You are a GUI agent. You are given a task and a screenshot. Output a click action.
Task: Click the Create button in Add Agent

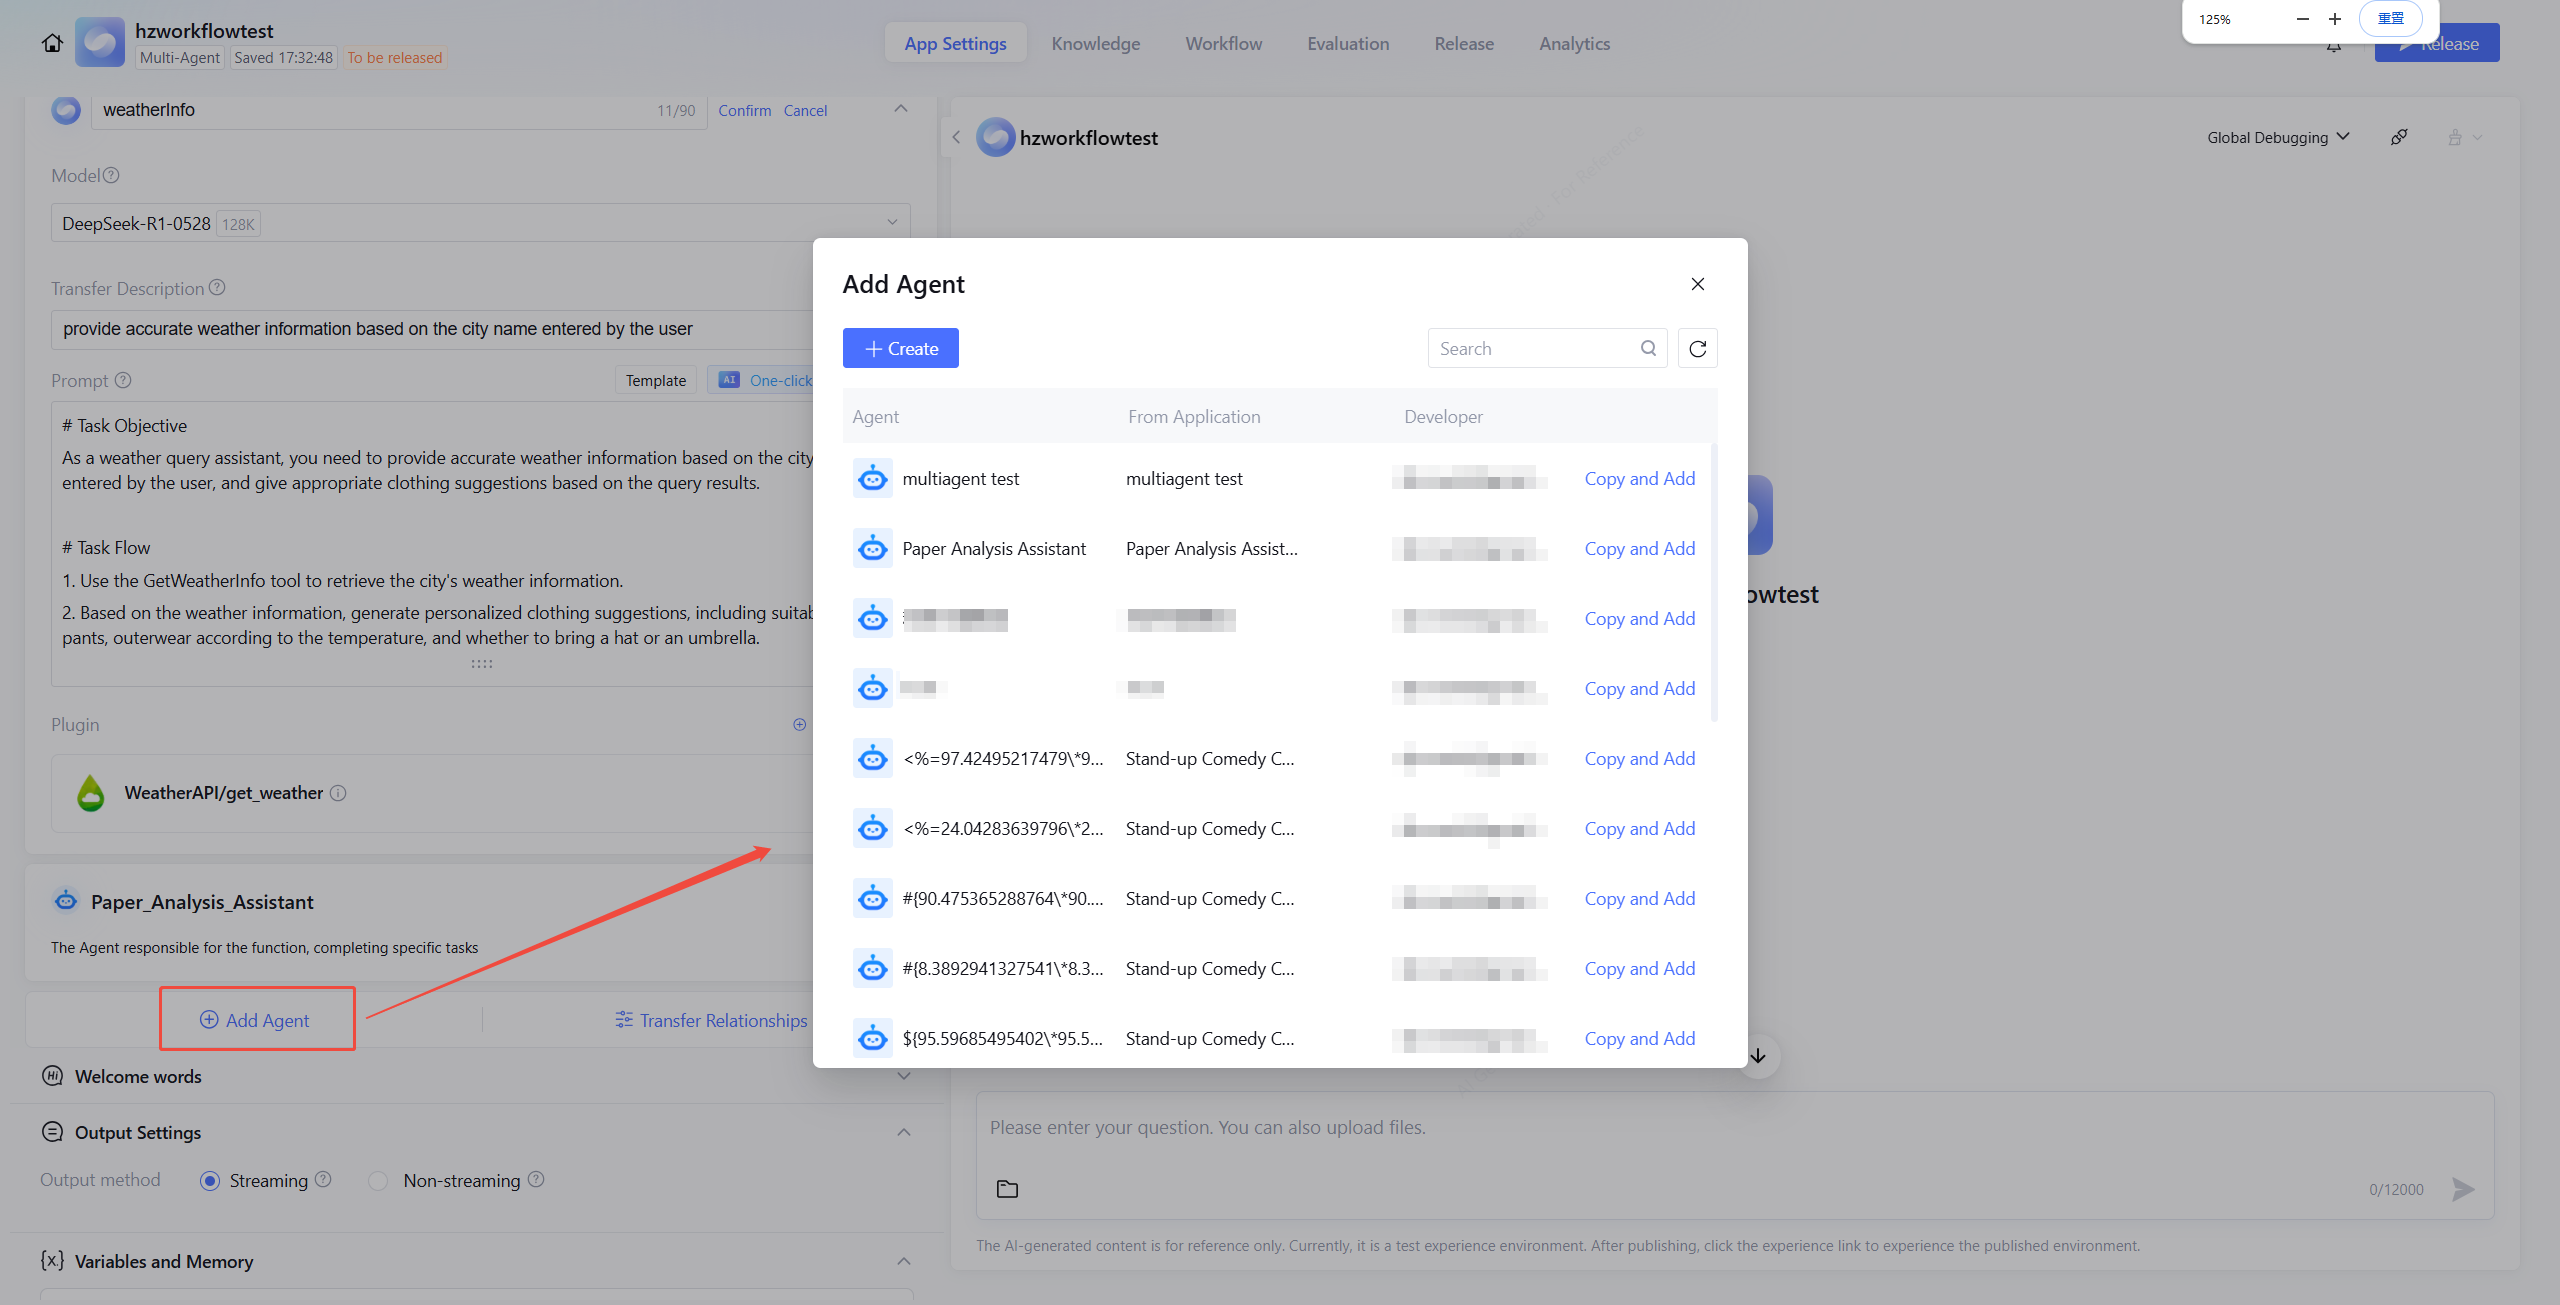900,348
